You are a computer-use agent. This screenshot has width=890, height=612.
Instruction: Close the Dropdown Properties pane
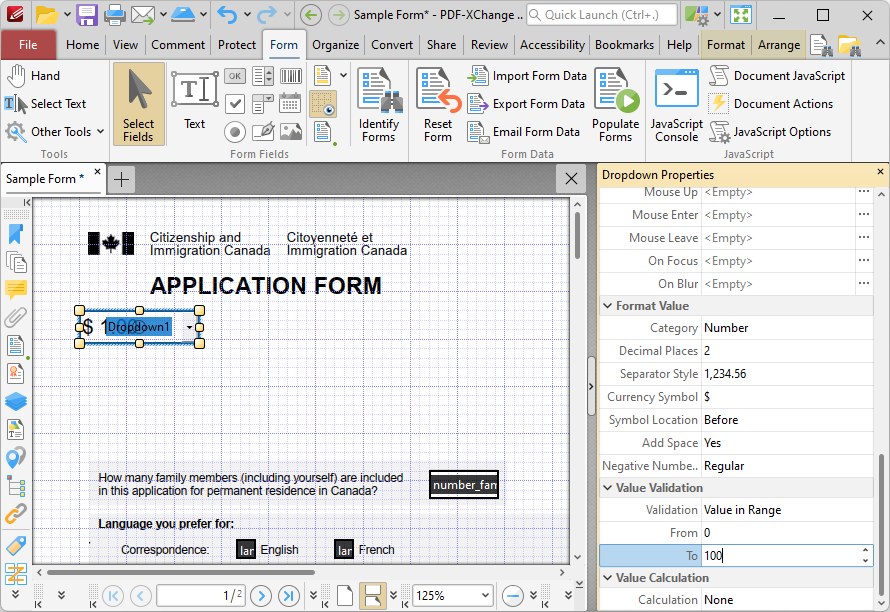880,171
